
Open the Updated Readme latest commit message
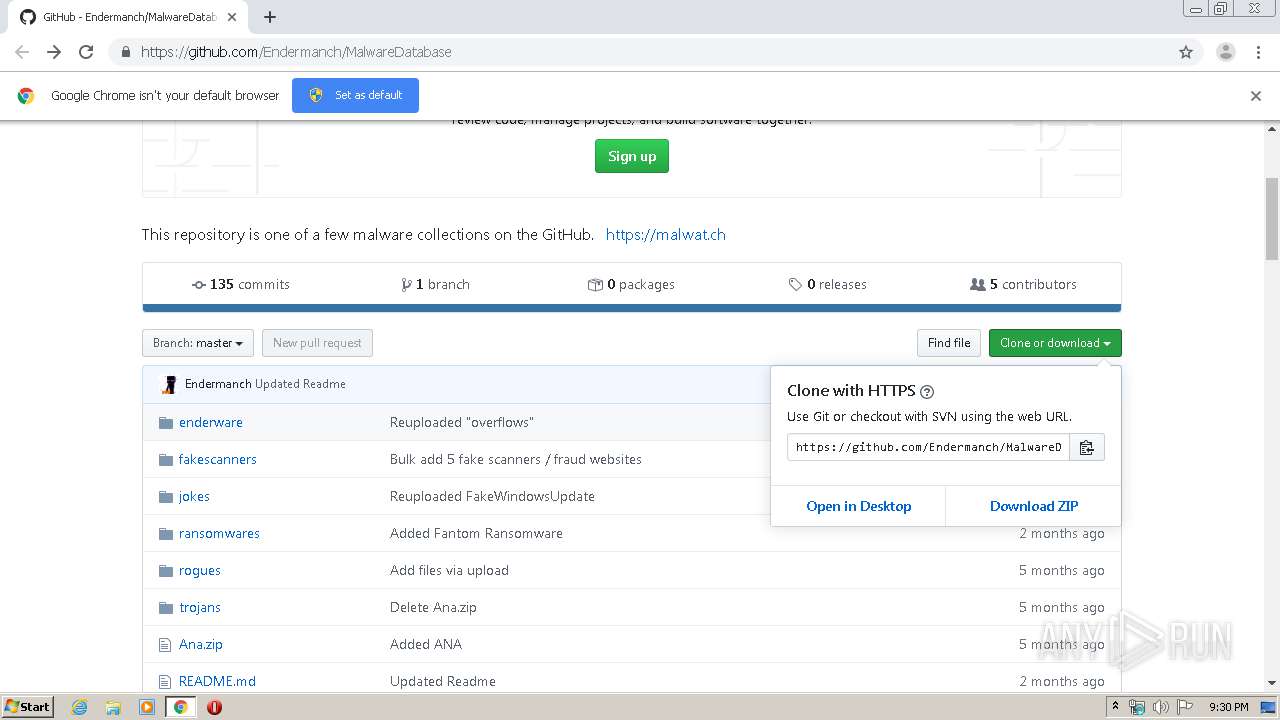point(300,384)
